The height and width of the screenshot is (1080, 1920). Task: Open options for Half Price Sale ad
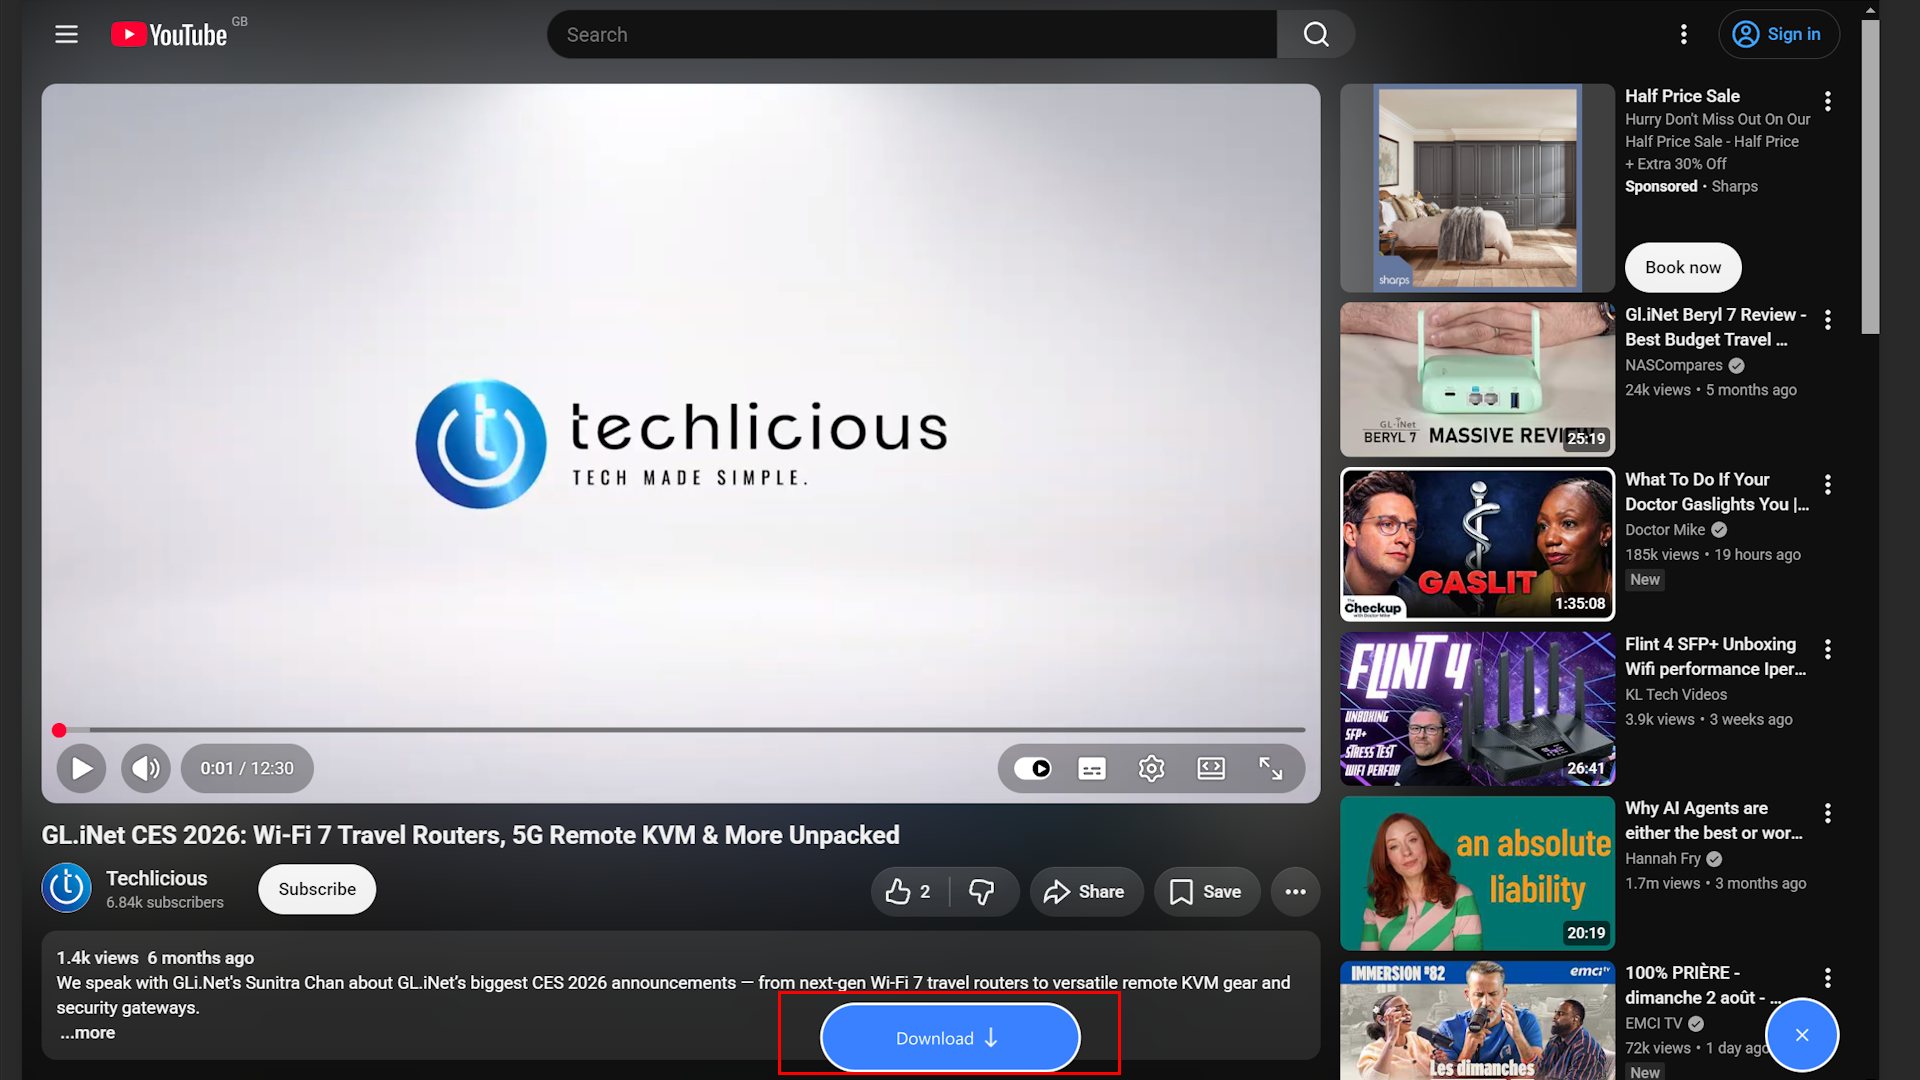pos(1828,101)
